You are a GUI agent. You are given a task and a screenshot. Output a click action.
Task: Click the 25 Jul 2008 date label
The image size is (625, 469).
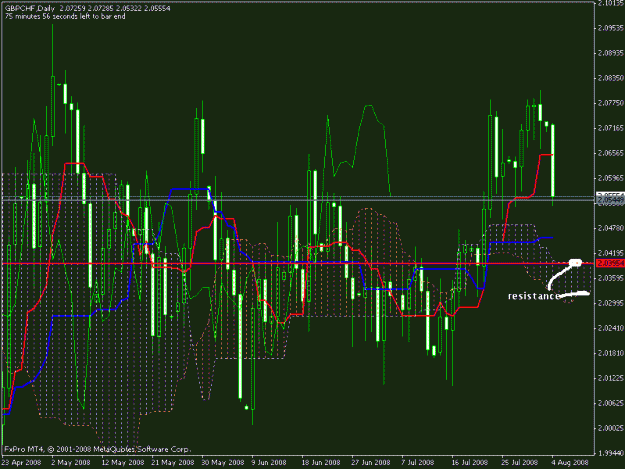click(520, 462)
